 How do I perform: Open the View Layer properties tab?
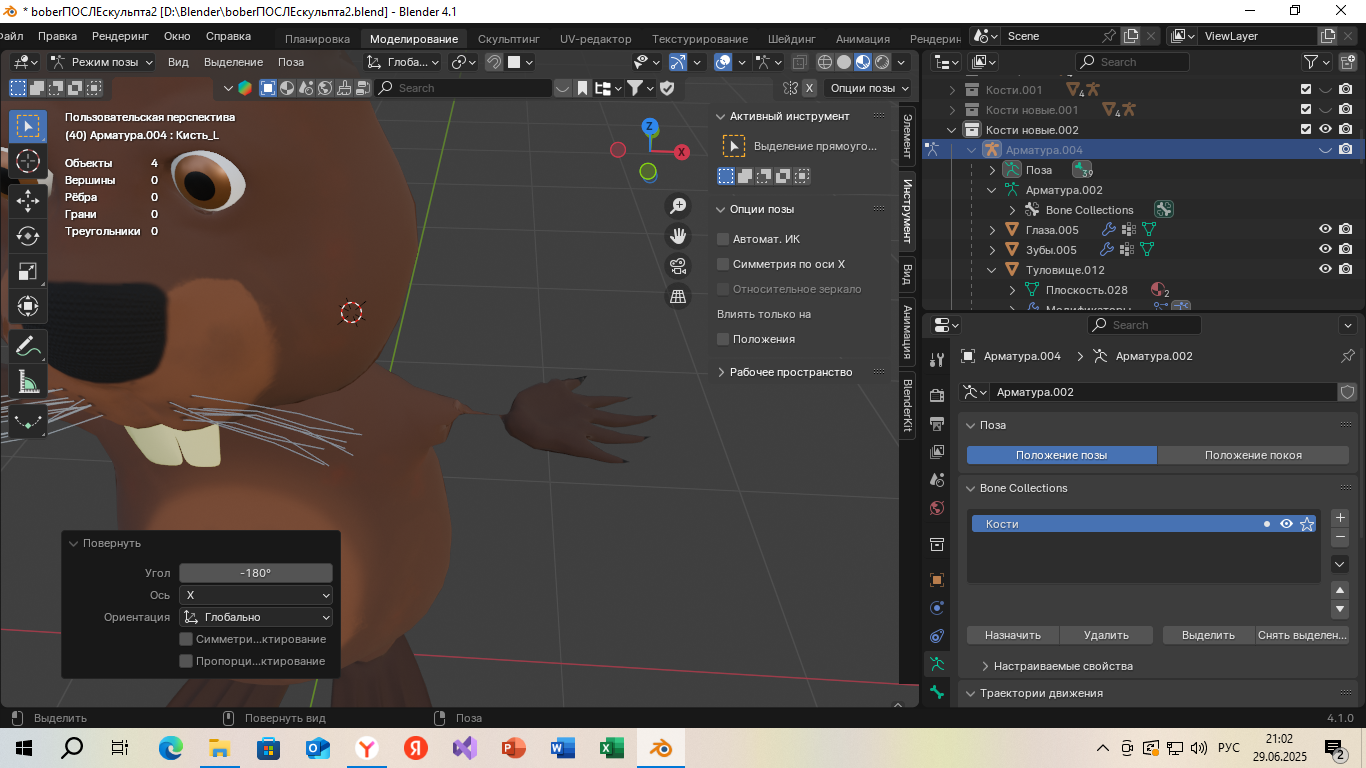pyautogui.click(x=937, y=452)
